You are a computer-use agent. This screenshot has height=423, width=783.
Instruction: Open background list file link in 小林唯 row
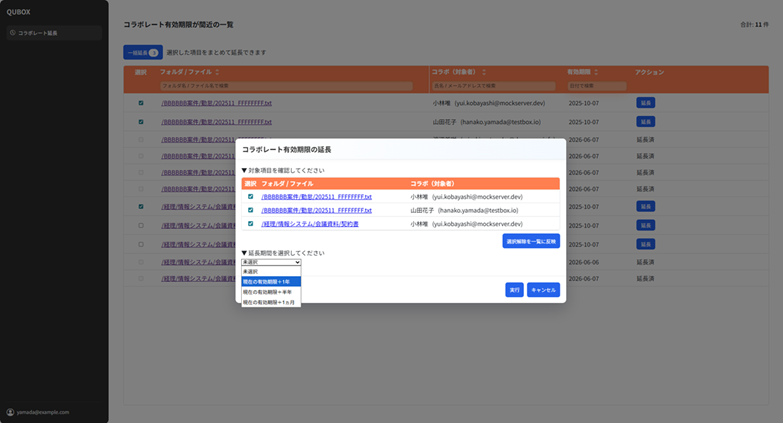tap(216, 103)
